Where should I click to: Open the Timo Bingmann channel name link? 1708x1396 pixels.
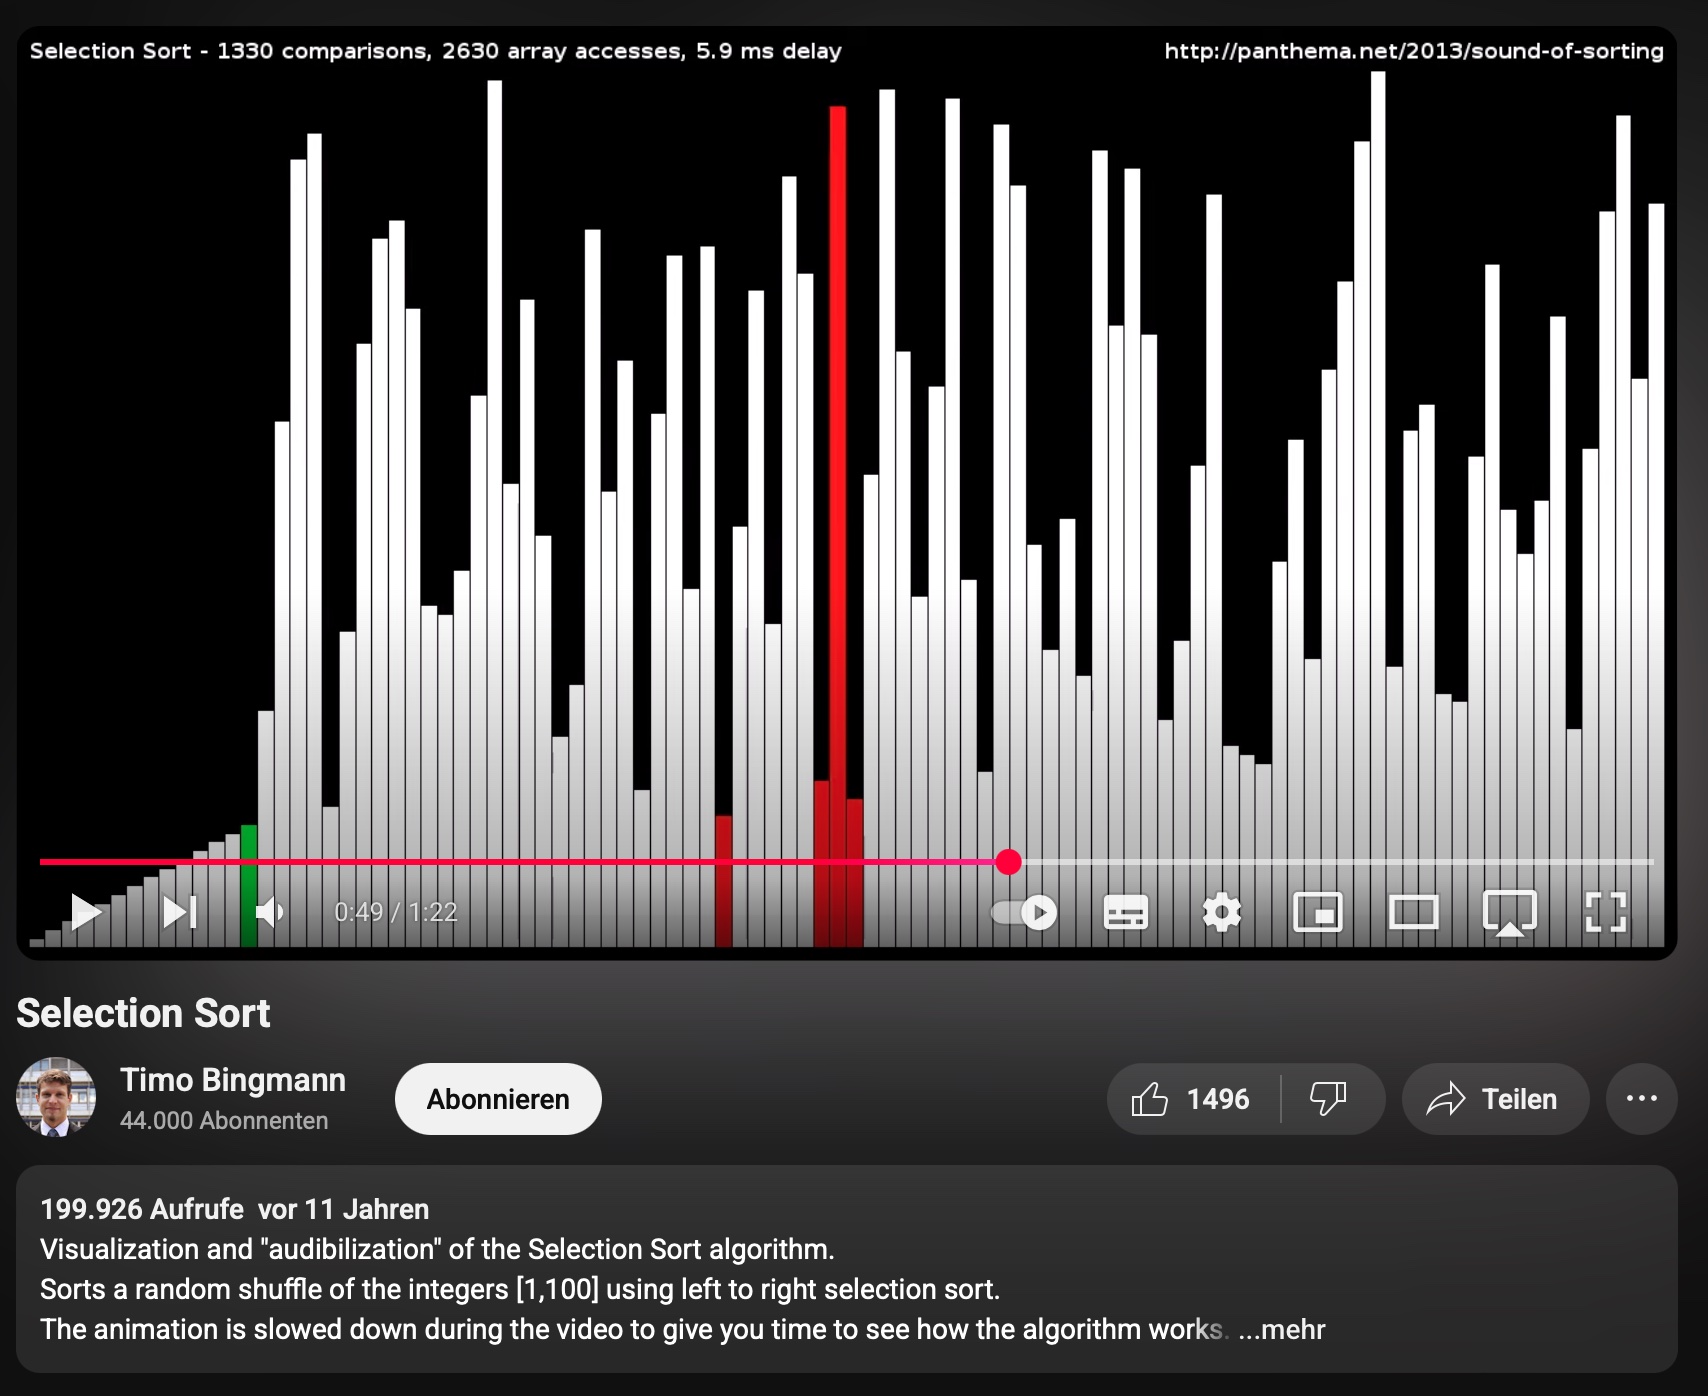pos(233,1080)
